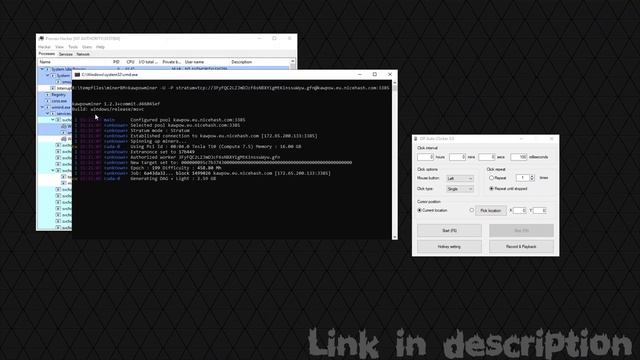Select the Registry process row
The height and width of the screenshot is (360, 640).
click(54, 95)
